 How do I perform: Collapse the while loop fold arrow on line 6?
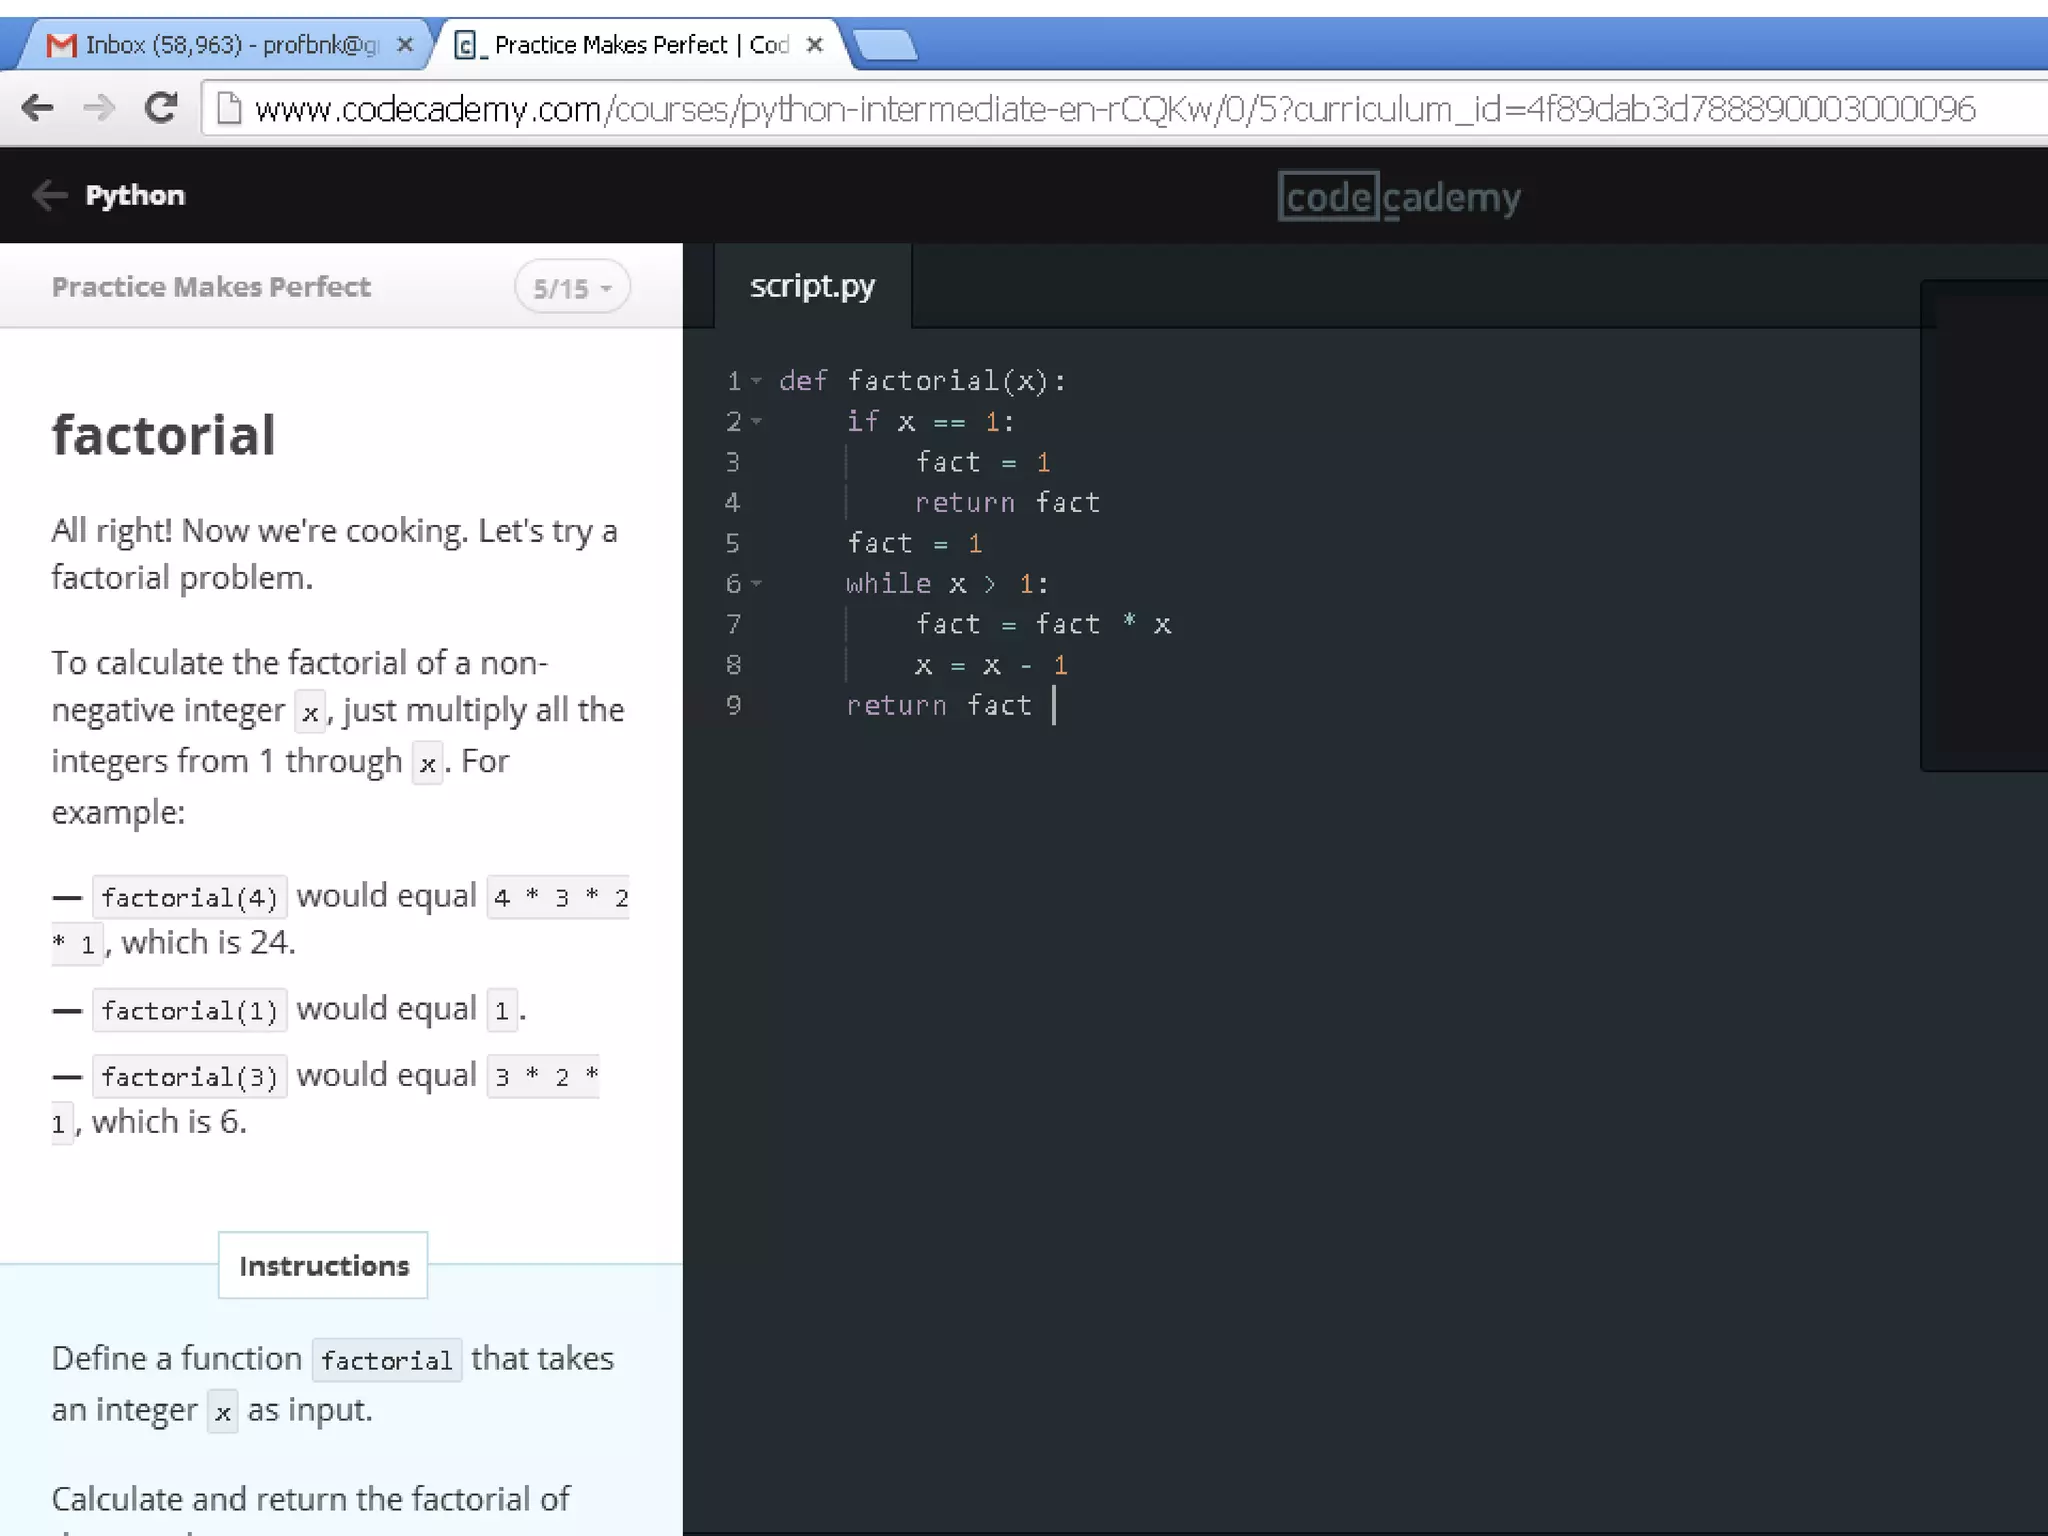point(757,584)
